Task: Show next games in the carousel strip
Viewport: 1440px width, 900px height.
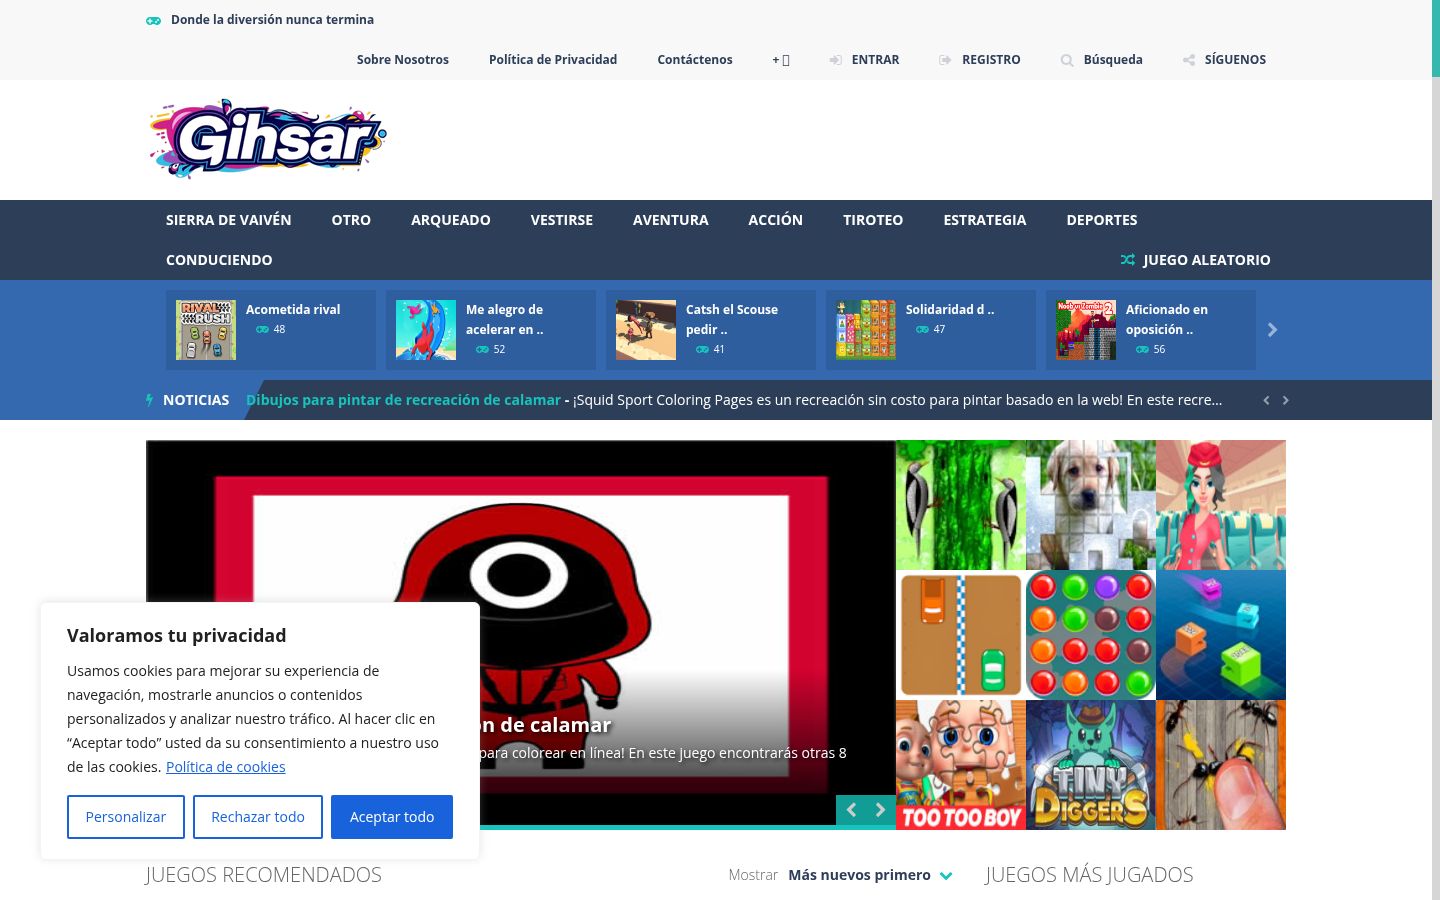Action: 1272,330
